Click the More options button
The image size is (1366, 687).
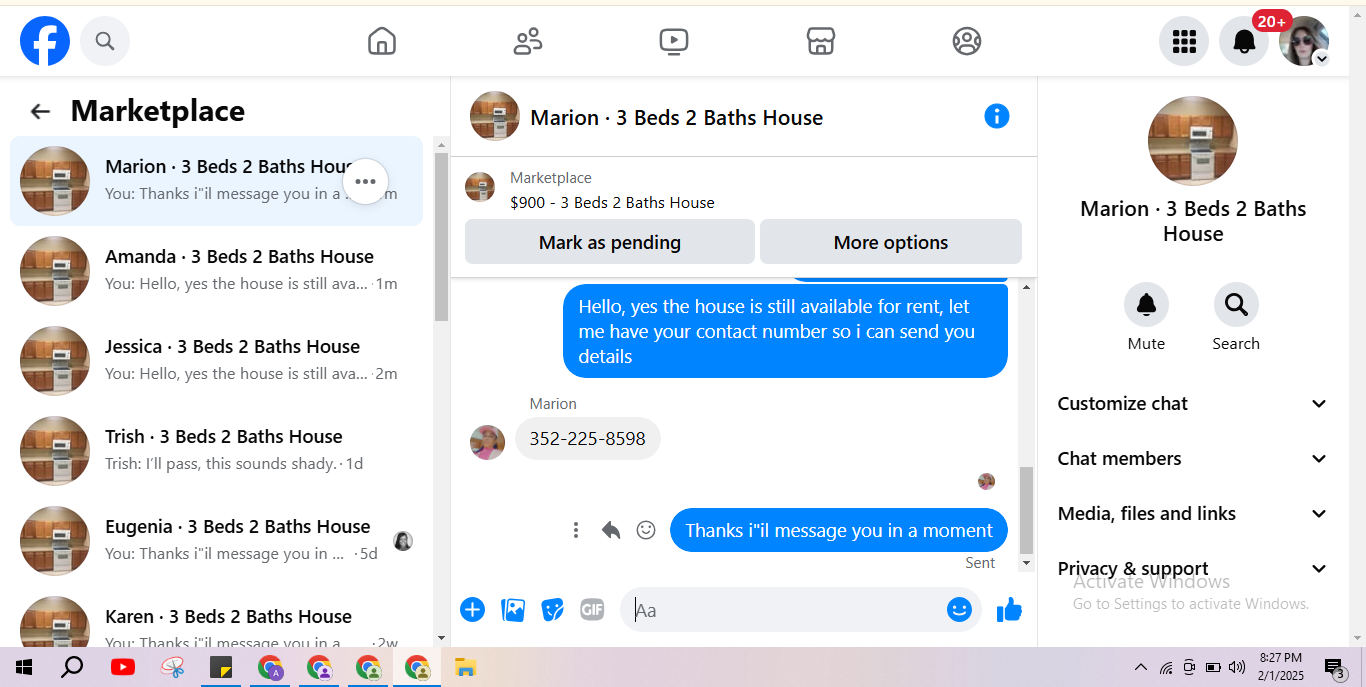point(891,242)
